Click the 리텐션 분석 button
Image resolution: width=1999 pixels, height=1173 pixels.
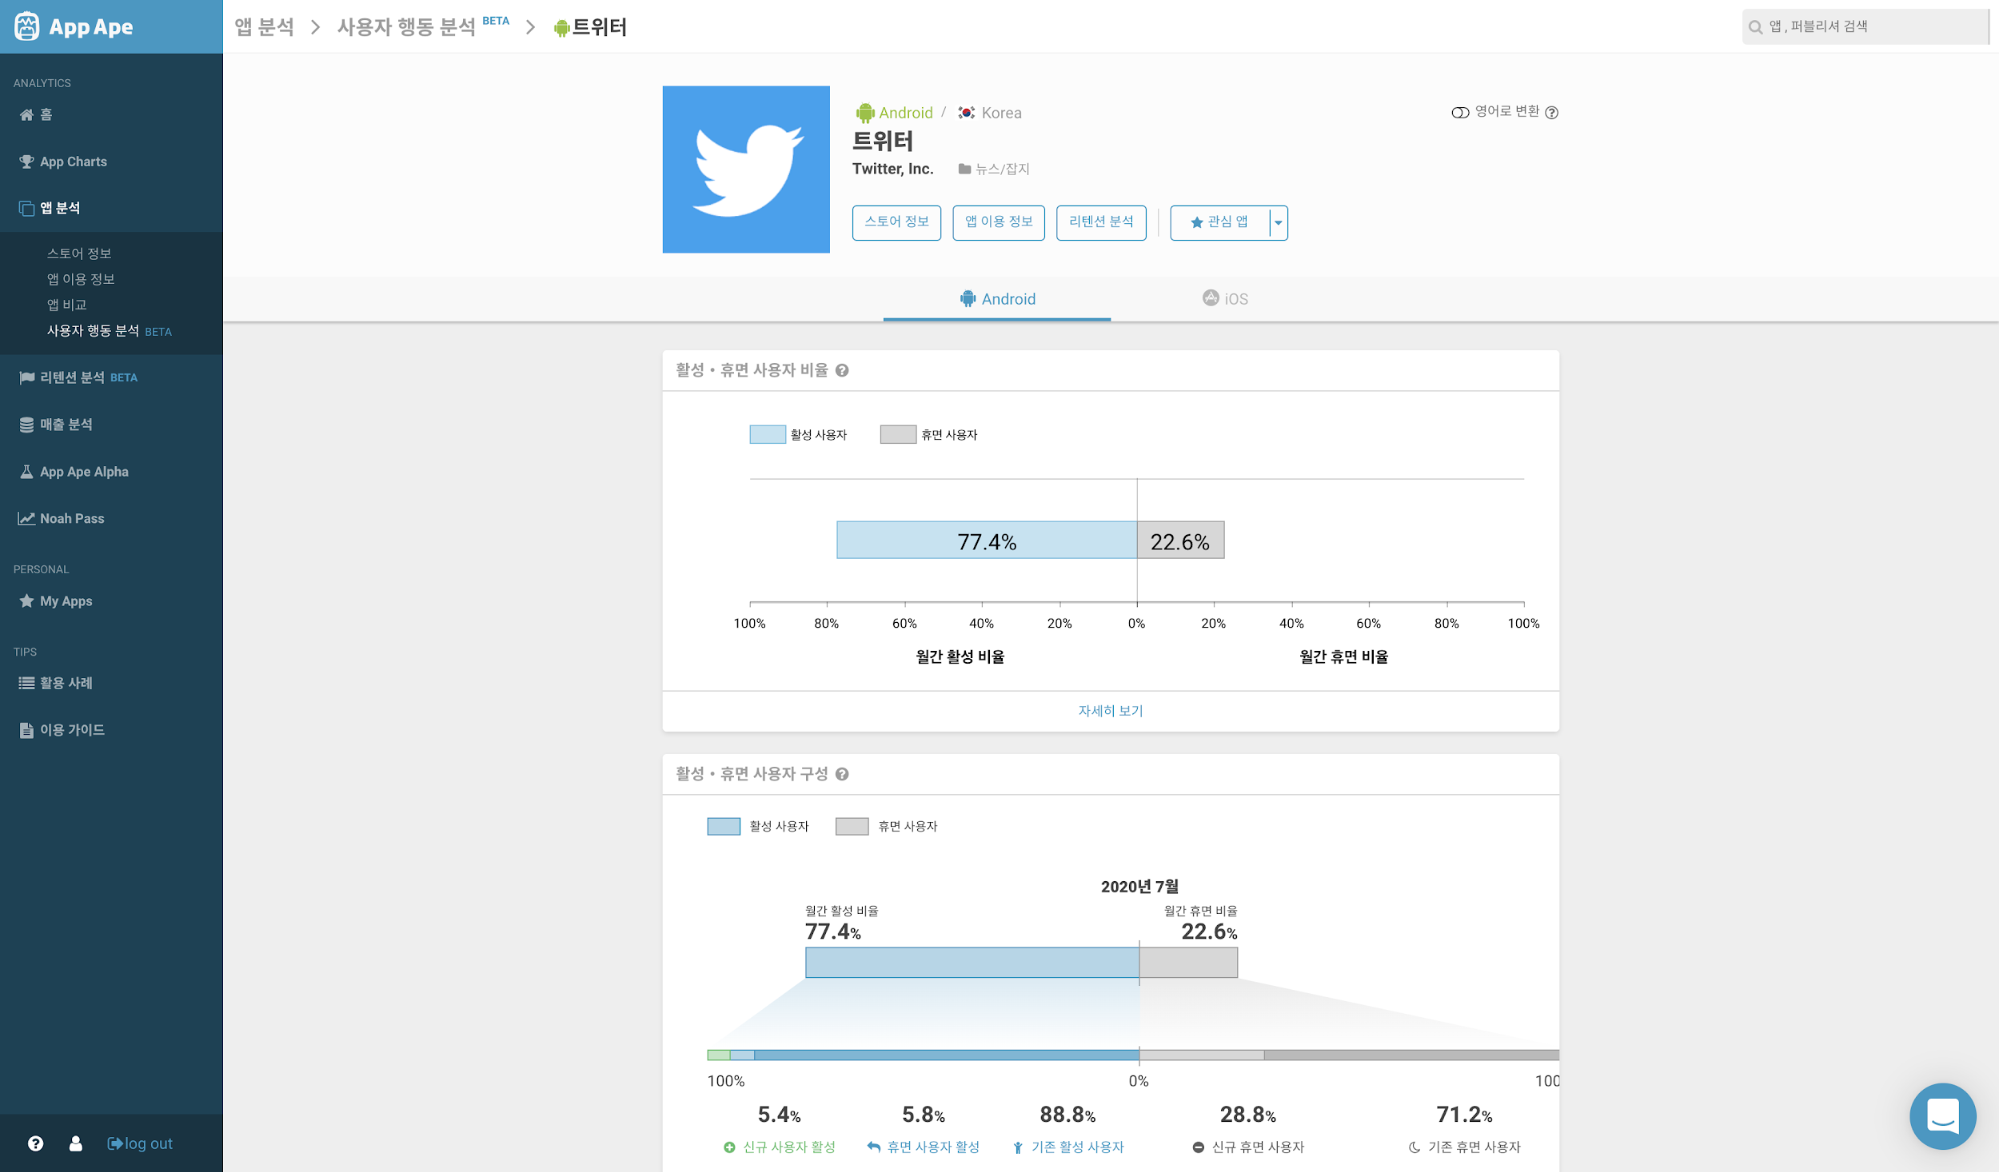click(1101, 223)
